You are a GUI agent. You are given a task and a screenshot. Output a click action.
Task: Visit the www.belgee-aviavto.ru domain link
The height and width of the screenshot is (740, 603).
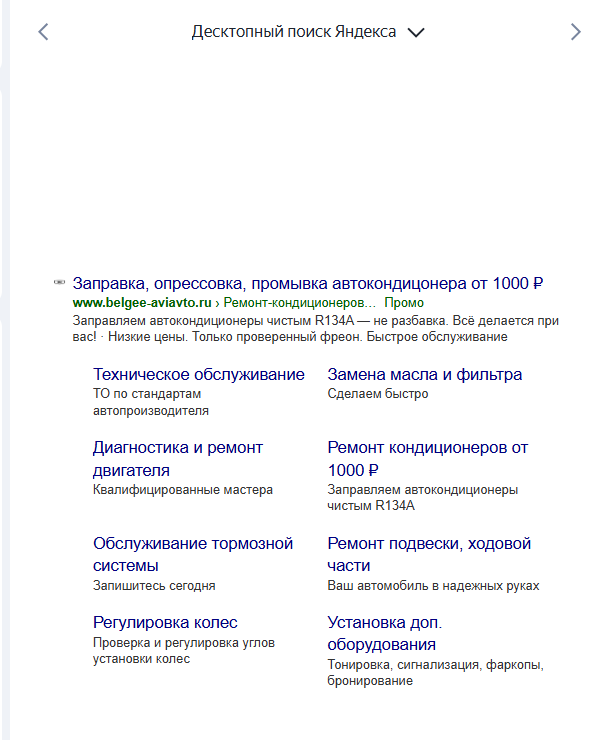pyautogui.click(x=142, y=303)
